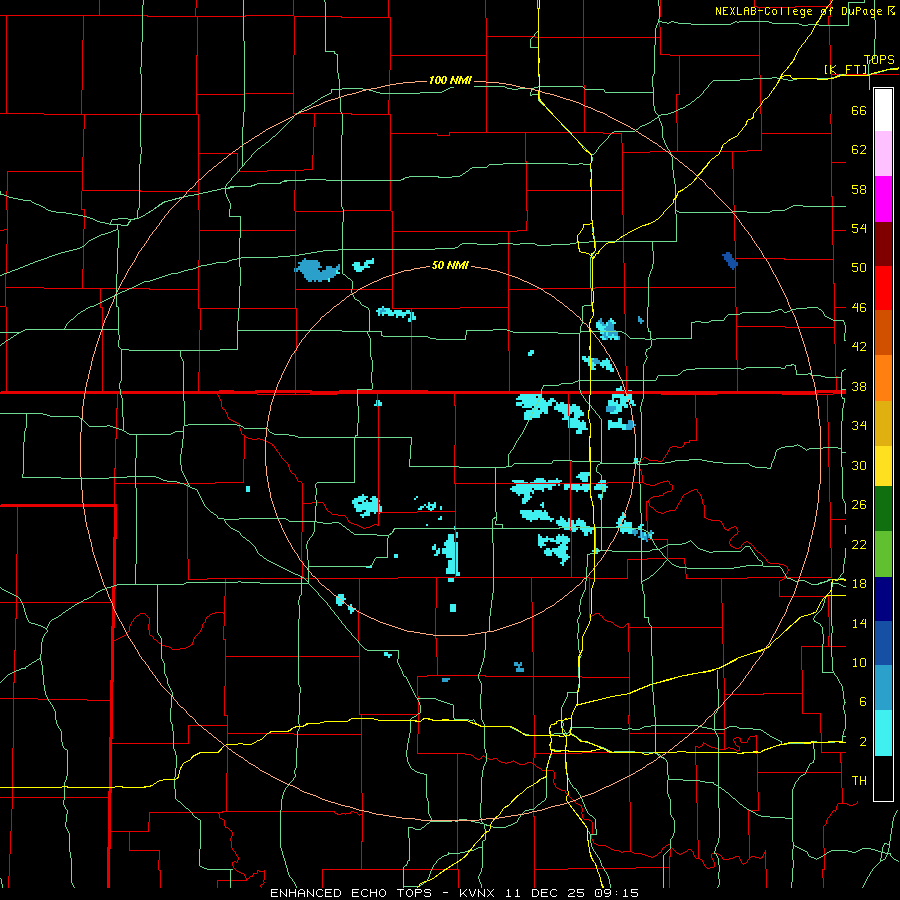The height and width of the screenshot is (900, 900).
Task: Click the "KVNX" radar site identifier
Action: click(x=479, y=893)
